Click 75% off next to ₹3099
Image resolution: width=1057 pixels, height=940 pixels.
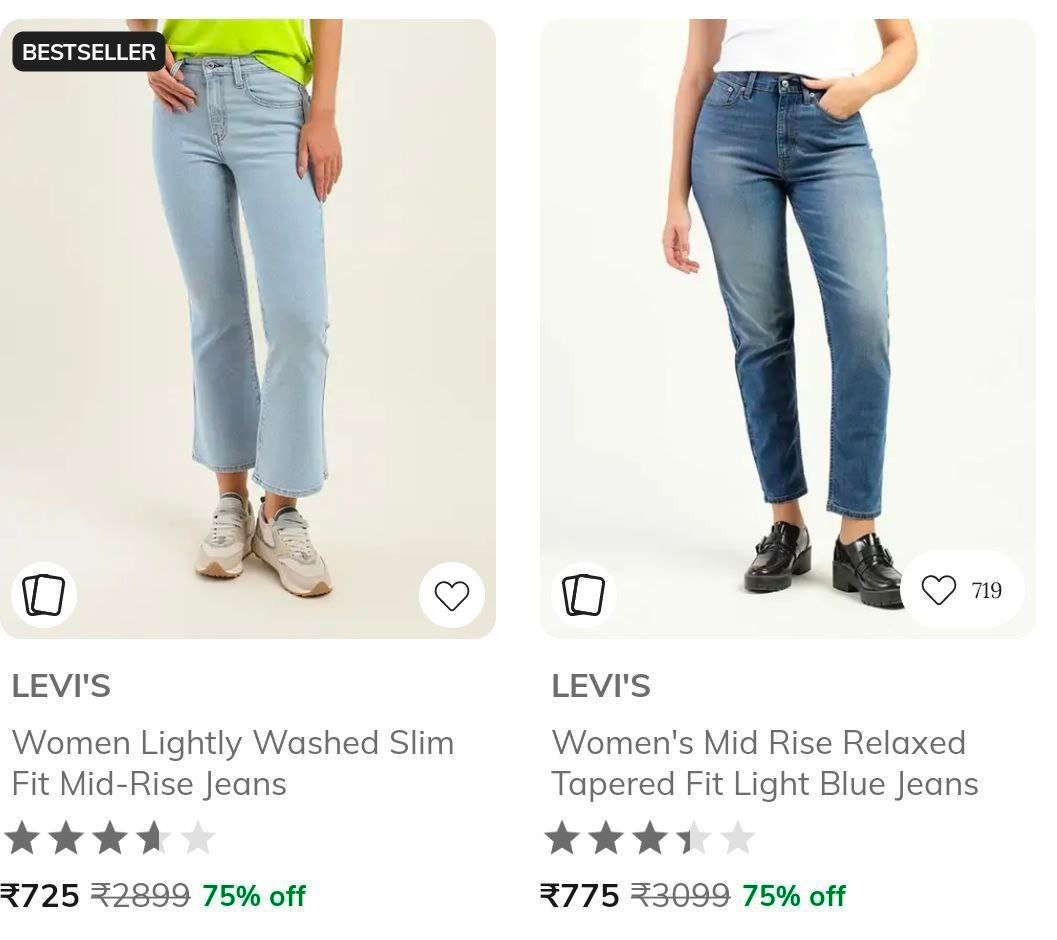[x=794, y=895]
